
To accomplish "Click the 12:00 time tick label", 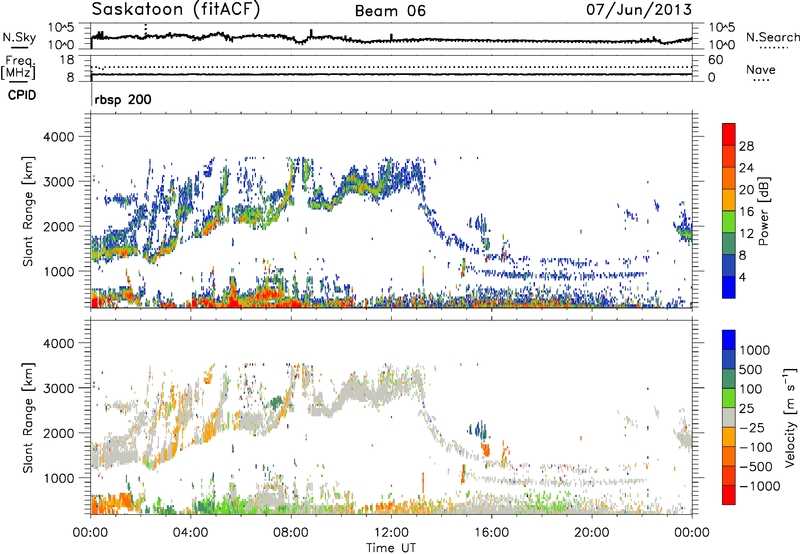I will pyautogui.click(x=391, y=533).
